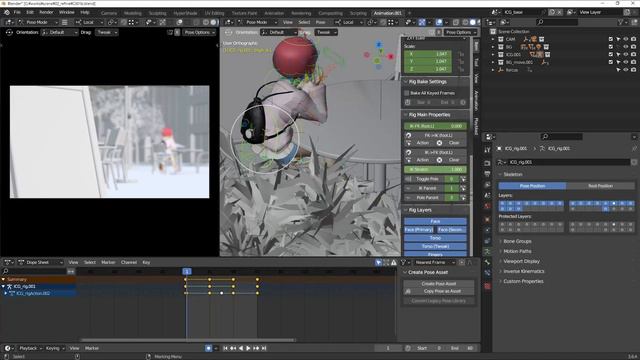Click the new scene icon next to the scene name
The image size is (640, 360).
pos(552,12)
